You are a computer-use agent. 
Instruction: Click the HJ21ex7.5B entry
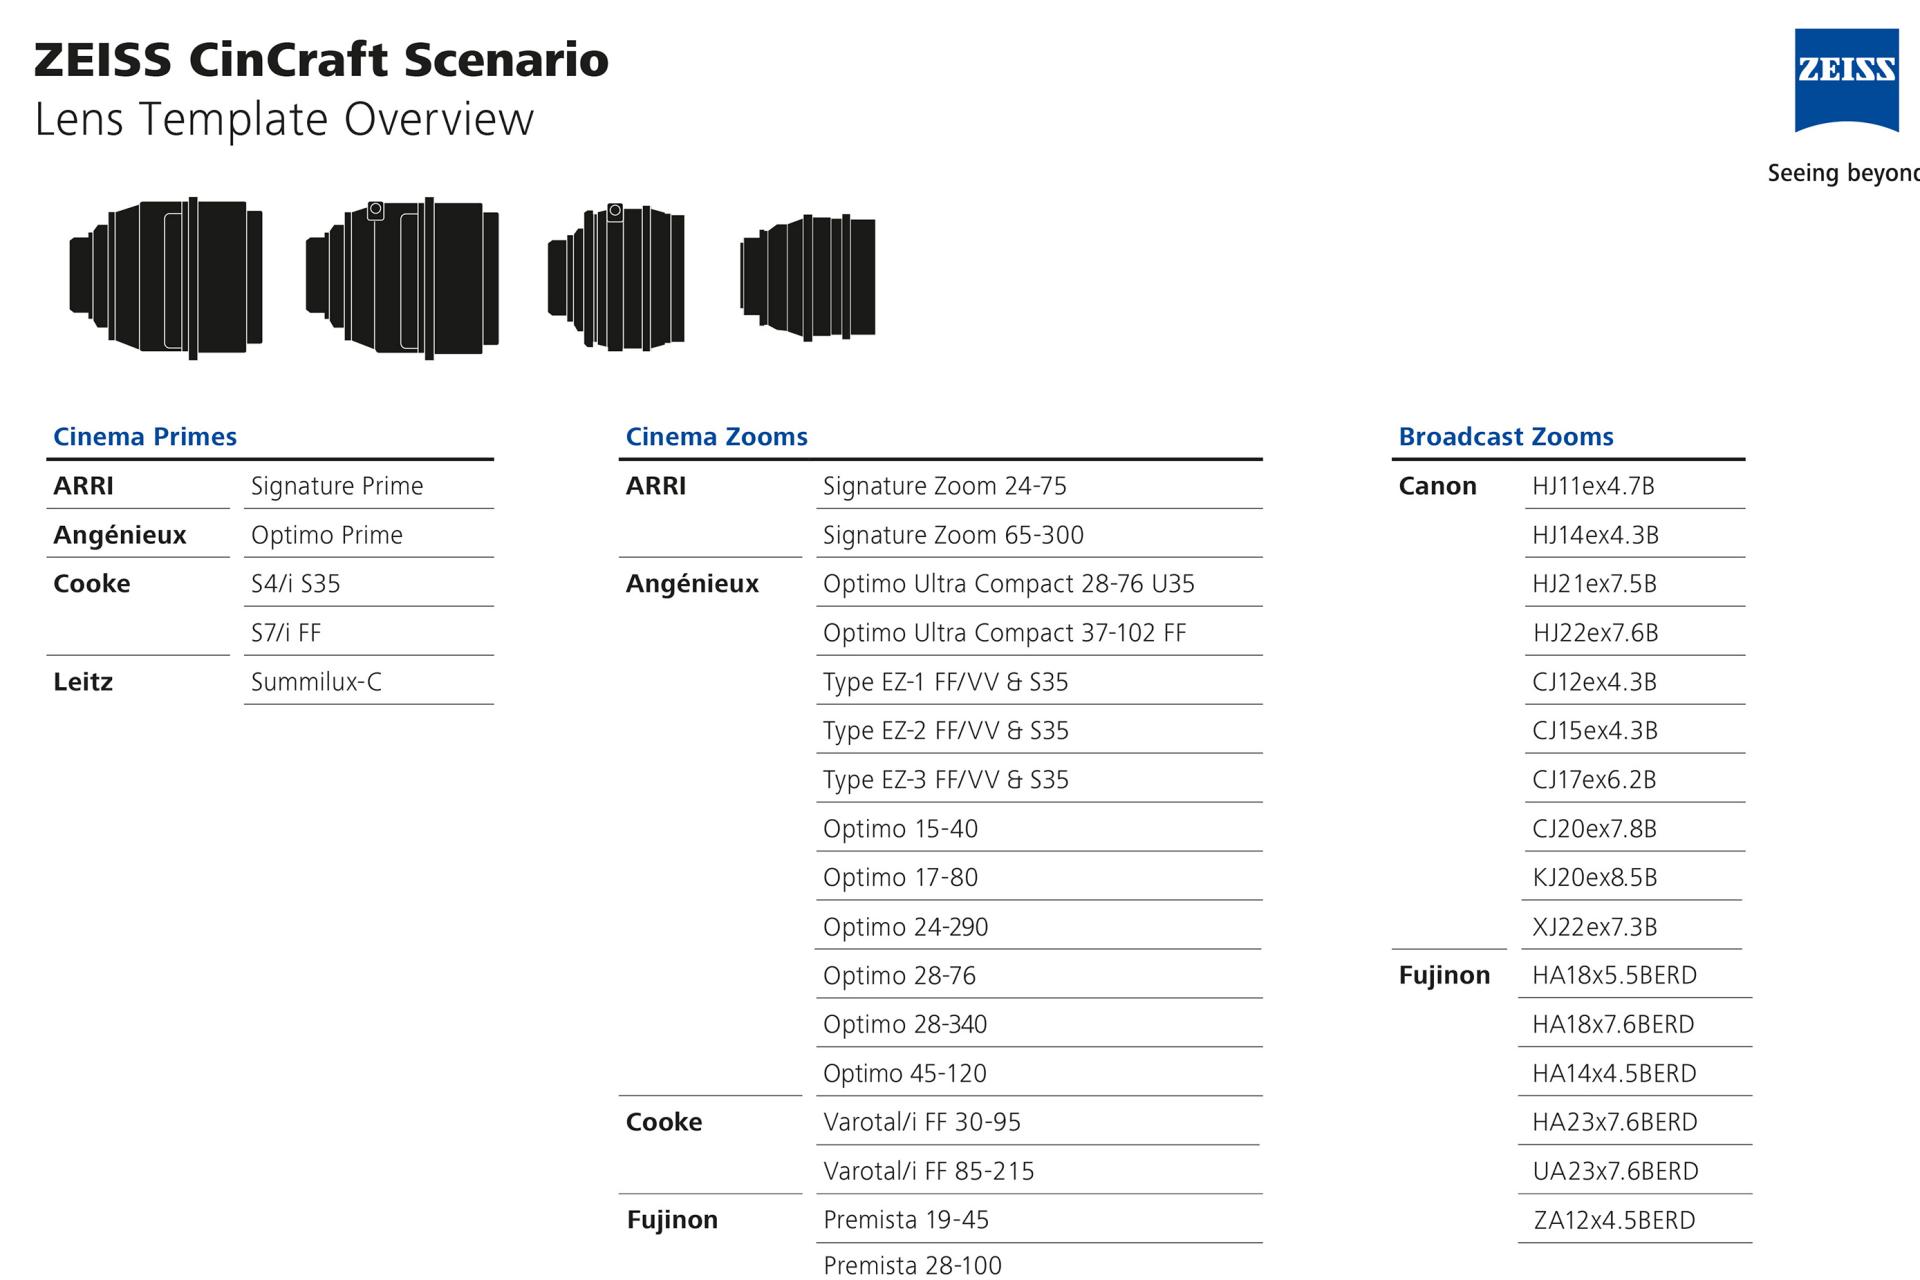tap(1594, 585)
